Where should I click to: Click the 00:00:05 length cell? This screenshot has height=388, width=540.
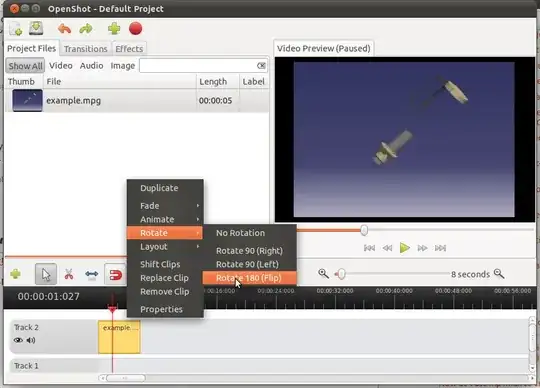tap(215, 101)
